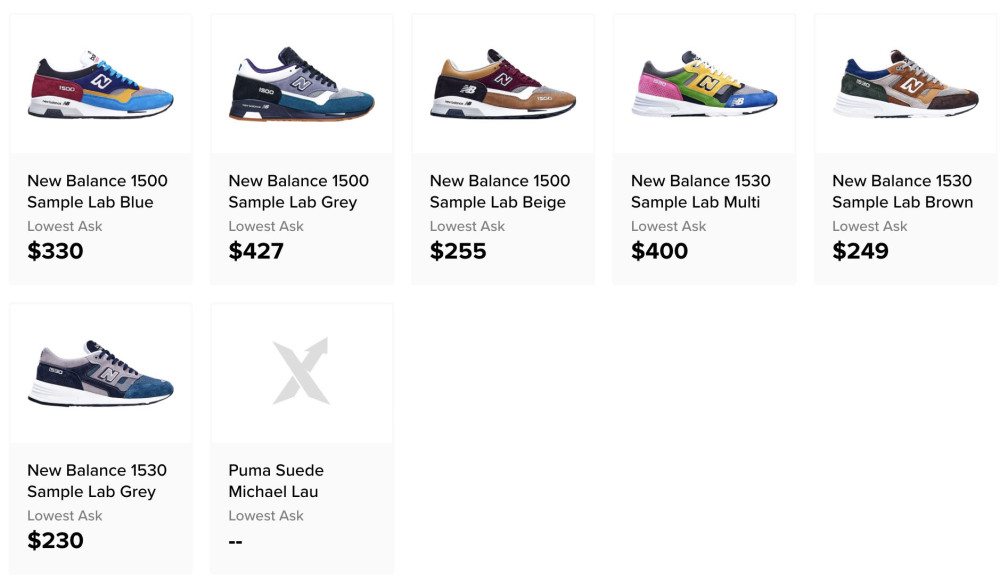
Task: Click the $330 lowest ask price
Action: [x=55, y=251]
